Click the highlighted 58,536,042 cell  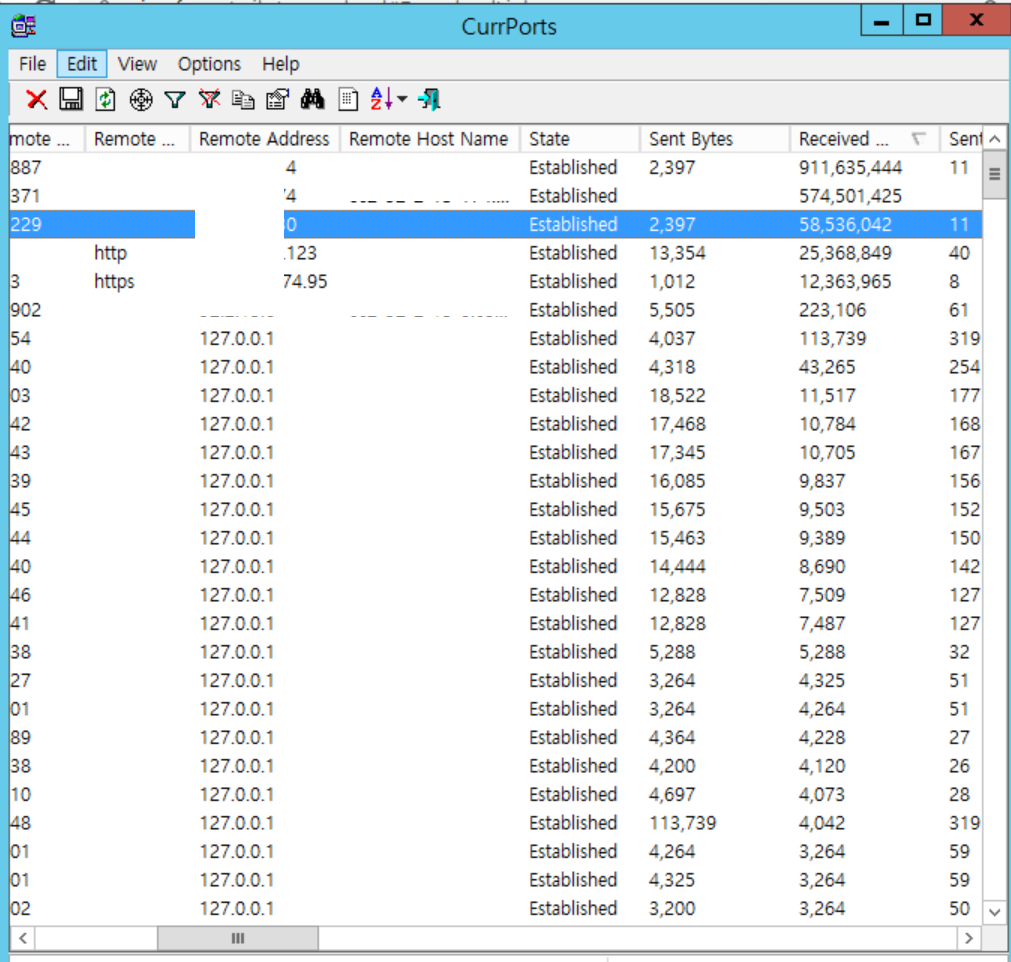[x=845, y=224]
